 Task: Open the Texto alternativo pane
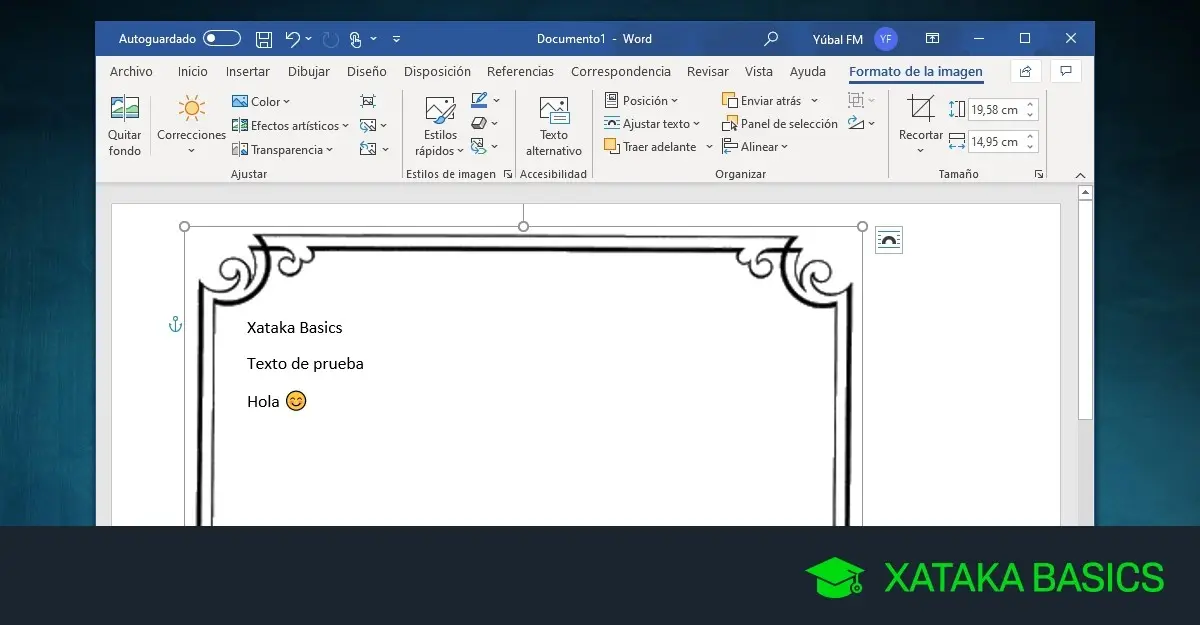tap(553, 126)
